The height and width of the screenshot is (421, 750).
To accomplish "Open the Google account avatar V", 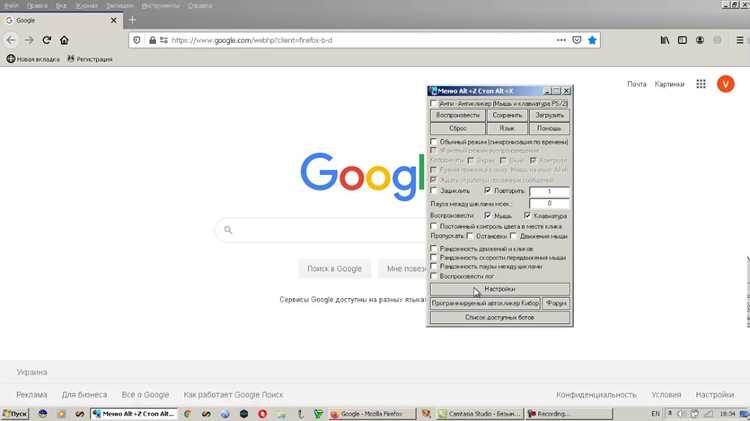I will click(x=726, y=84).
